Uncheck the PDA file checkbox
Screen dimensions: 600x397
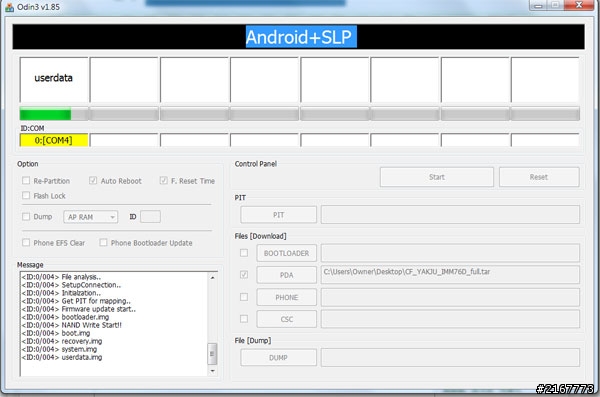coord(244,274)
